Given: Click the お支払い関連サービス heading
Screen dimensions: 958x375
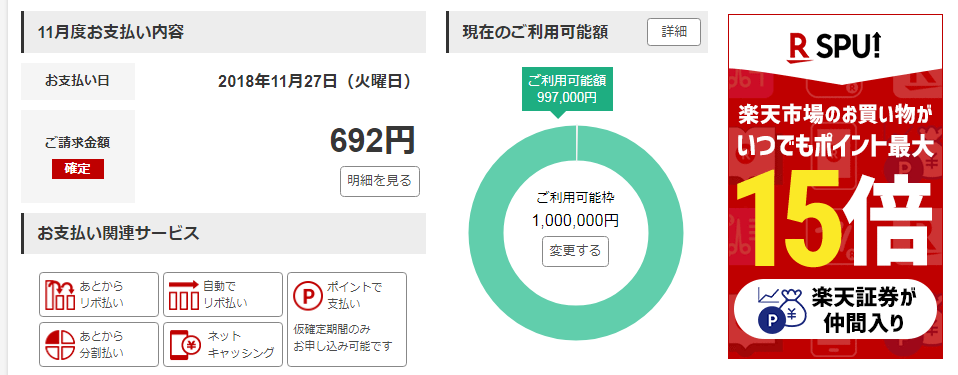Looking at the screenshot, I should coord(119,233).
